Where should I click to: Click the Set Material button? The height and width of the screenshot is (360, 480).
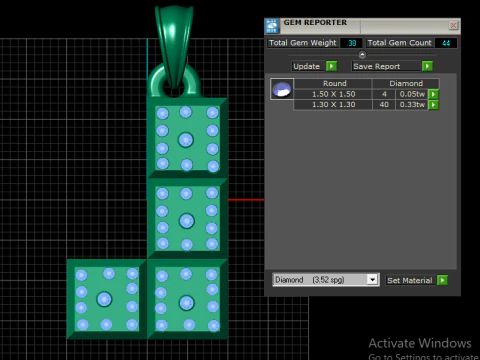click(410, 280)
